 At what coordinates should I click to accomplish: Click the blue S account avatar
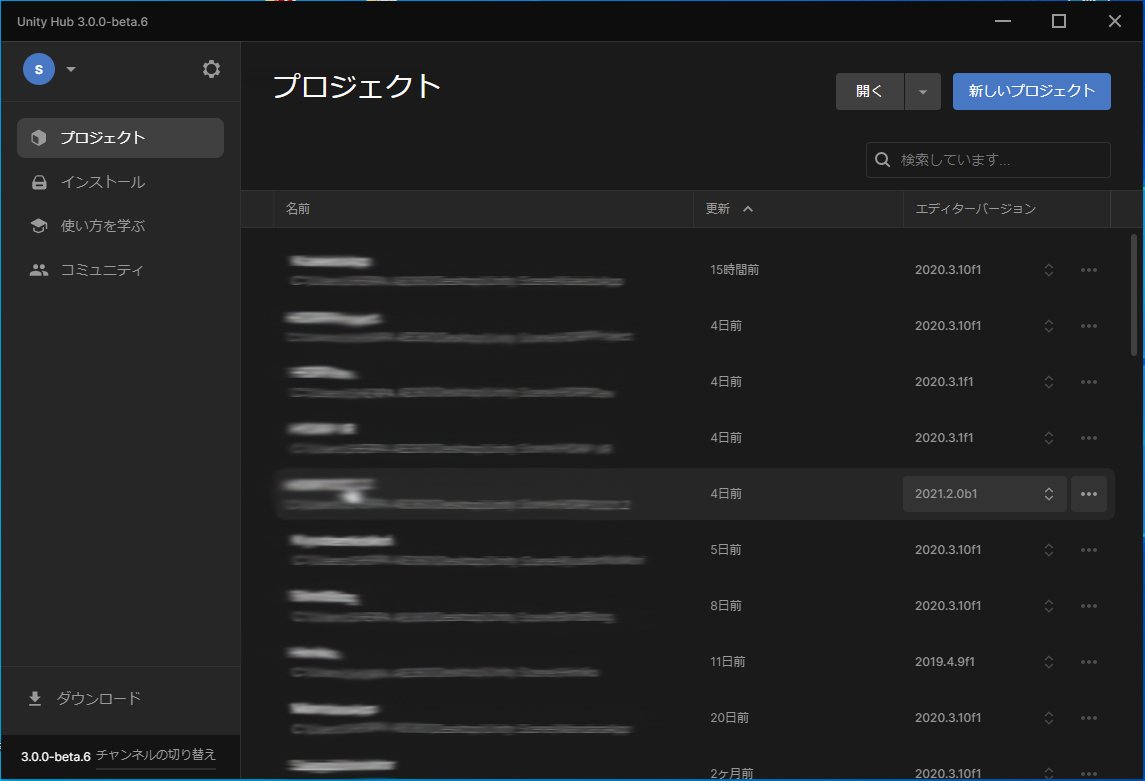pos(39,69)
